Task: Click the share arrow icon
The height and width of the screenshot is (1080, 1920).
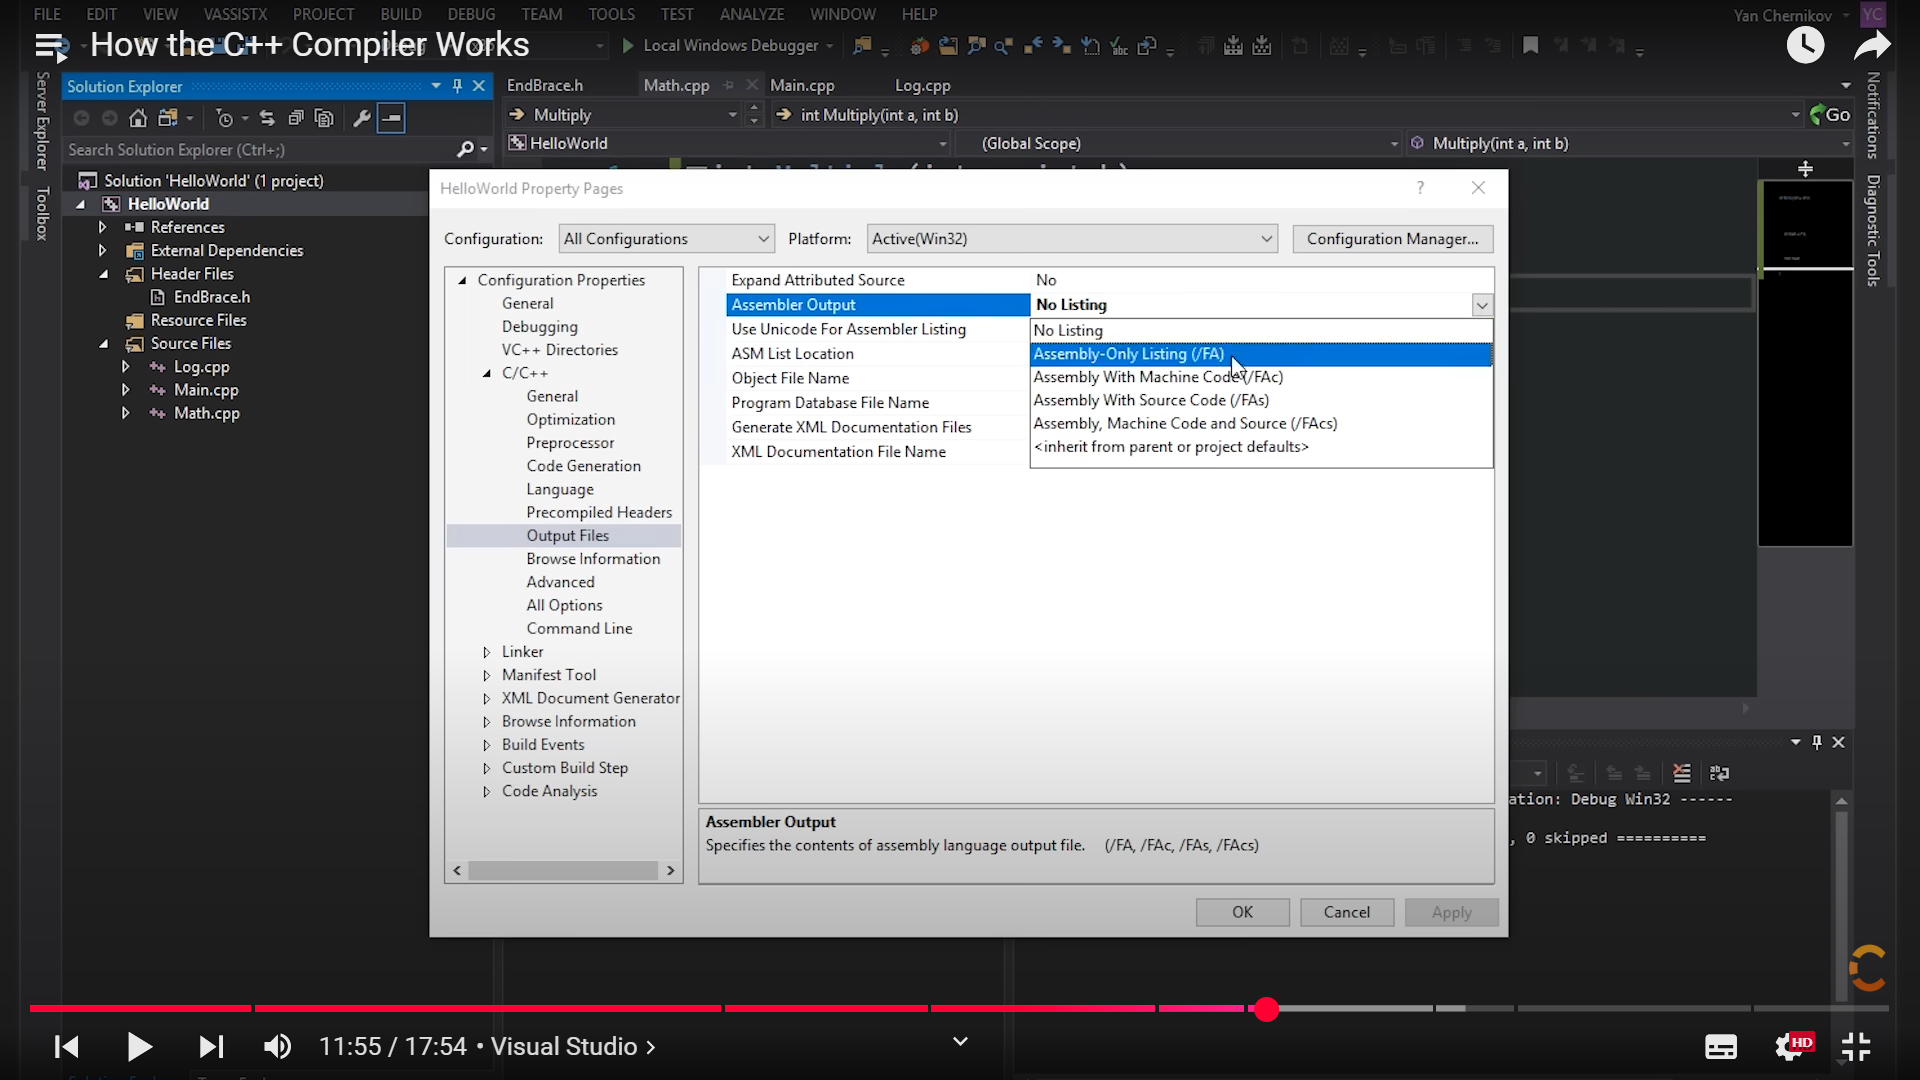Action: [1871, 45]
